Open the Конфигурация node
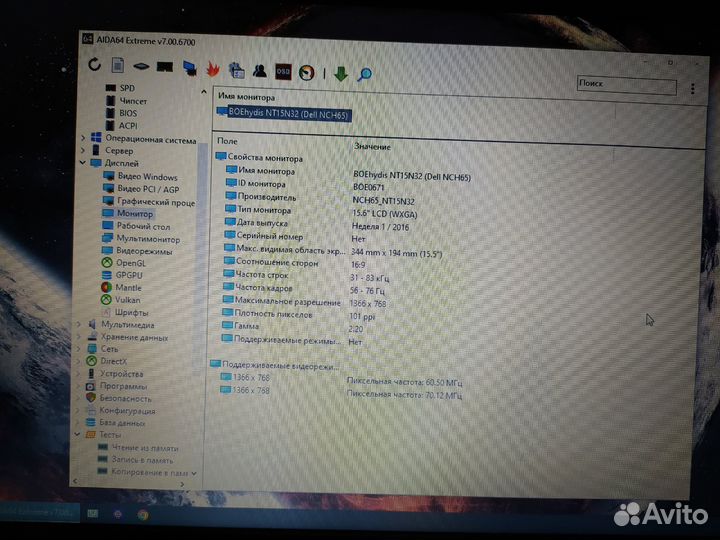The height and width of the screenshot is (540, 720). (127, 411)
